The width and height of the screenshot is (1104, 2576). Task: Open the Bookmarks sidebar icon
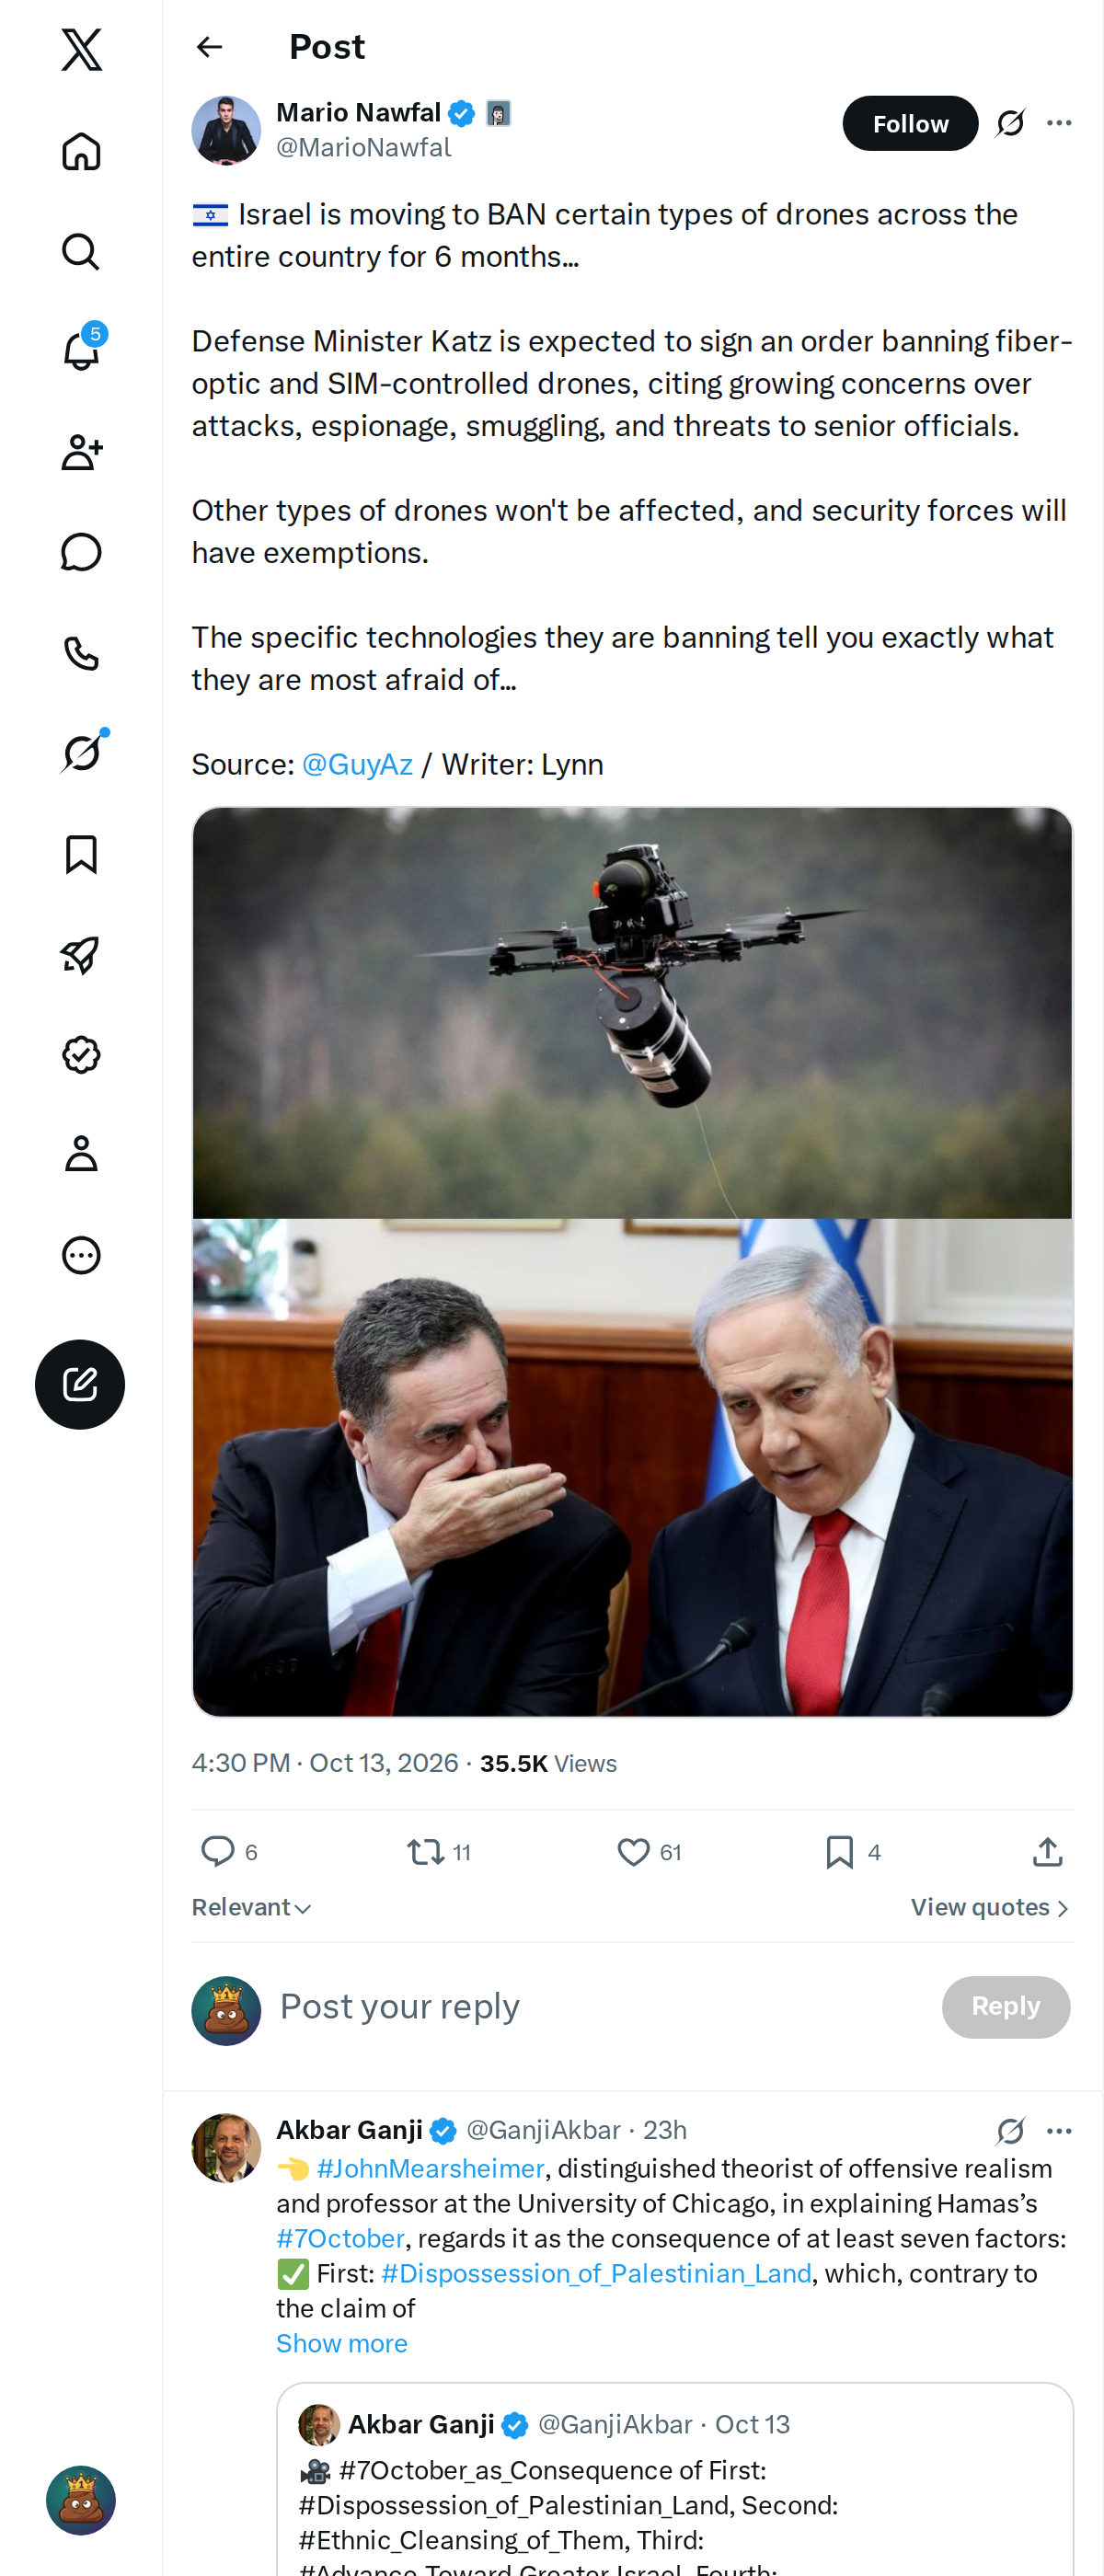(x=81, y=854)
